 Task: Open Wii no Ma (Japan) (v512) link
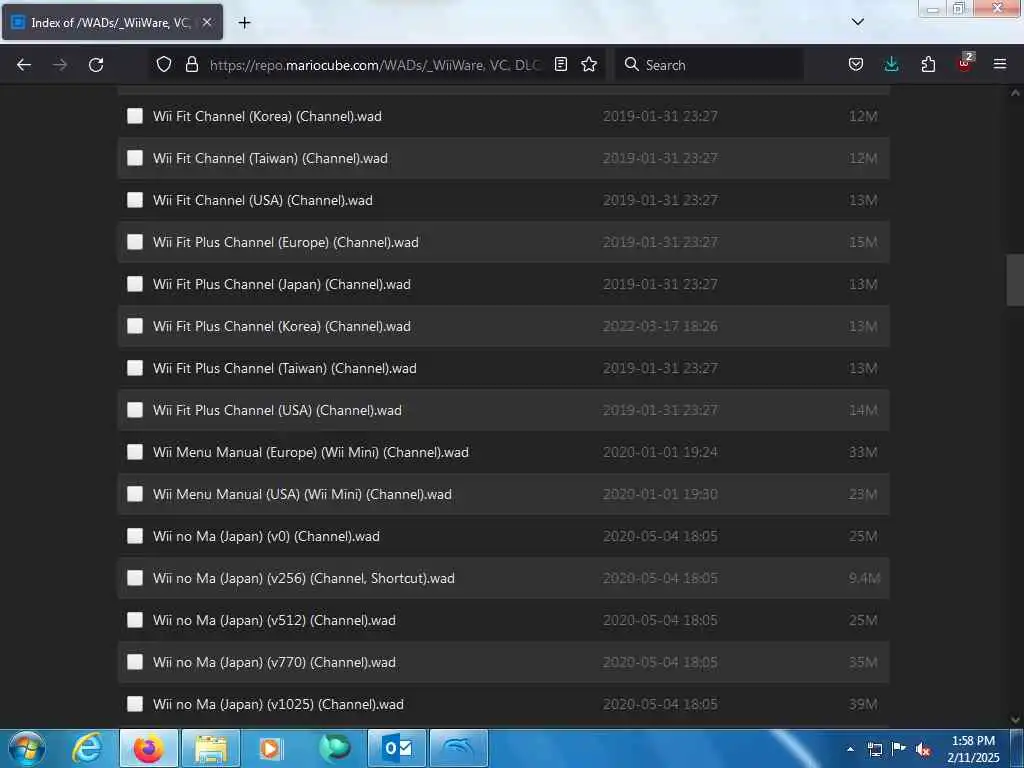(x=274, y=620)
